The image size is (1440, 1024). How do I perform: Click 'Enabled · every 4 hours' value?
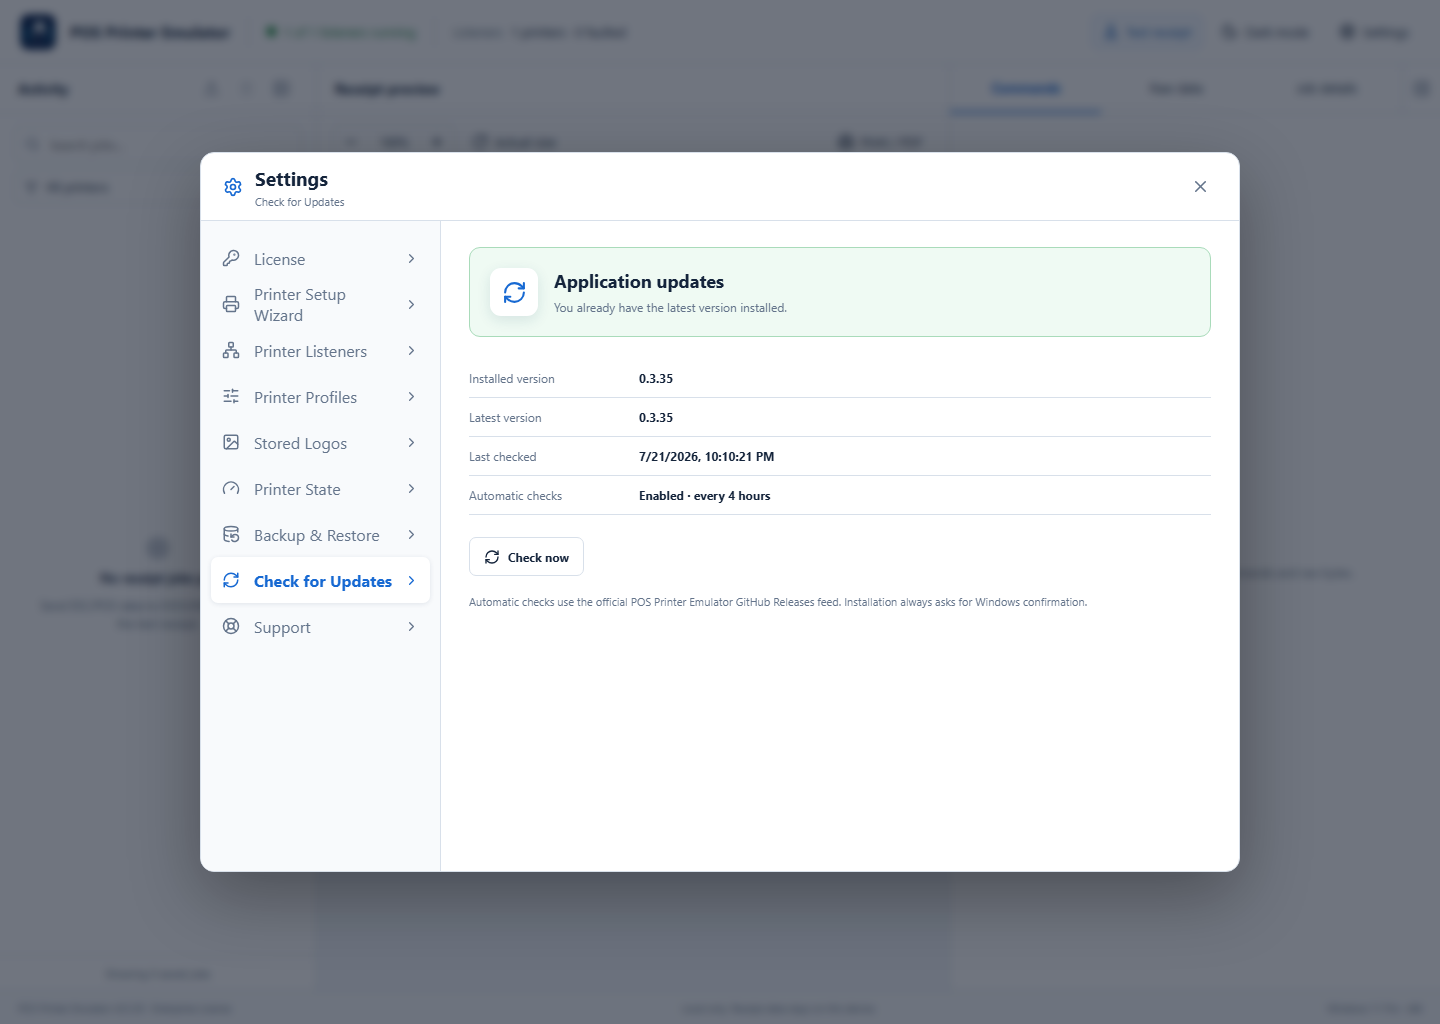705,496
